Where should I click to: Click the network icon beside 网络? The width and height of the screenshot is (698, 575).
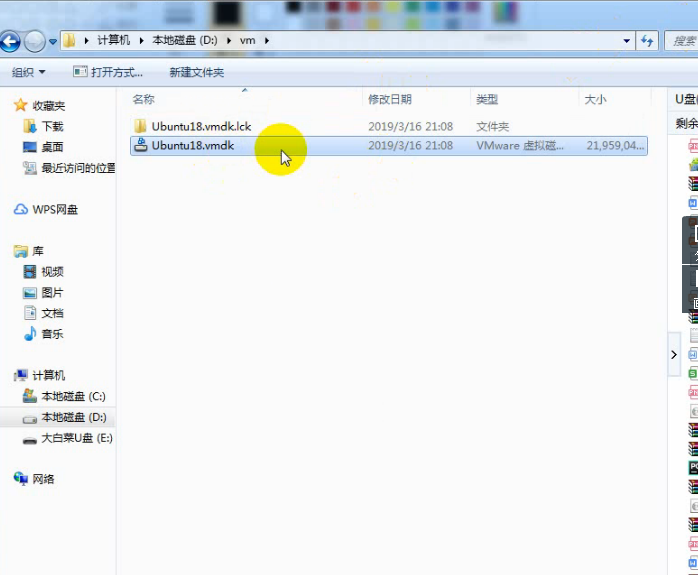pos(20,478)
